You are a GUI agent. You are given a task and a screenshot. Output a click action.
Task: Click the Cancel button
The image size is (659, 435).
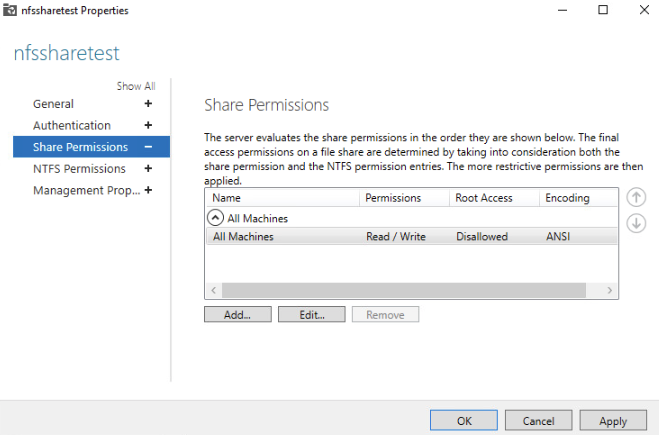click(x=538, y=421)
